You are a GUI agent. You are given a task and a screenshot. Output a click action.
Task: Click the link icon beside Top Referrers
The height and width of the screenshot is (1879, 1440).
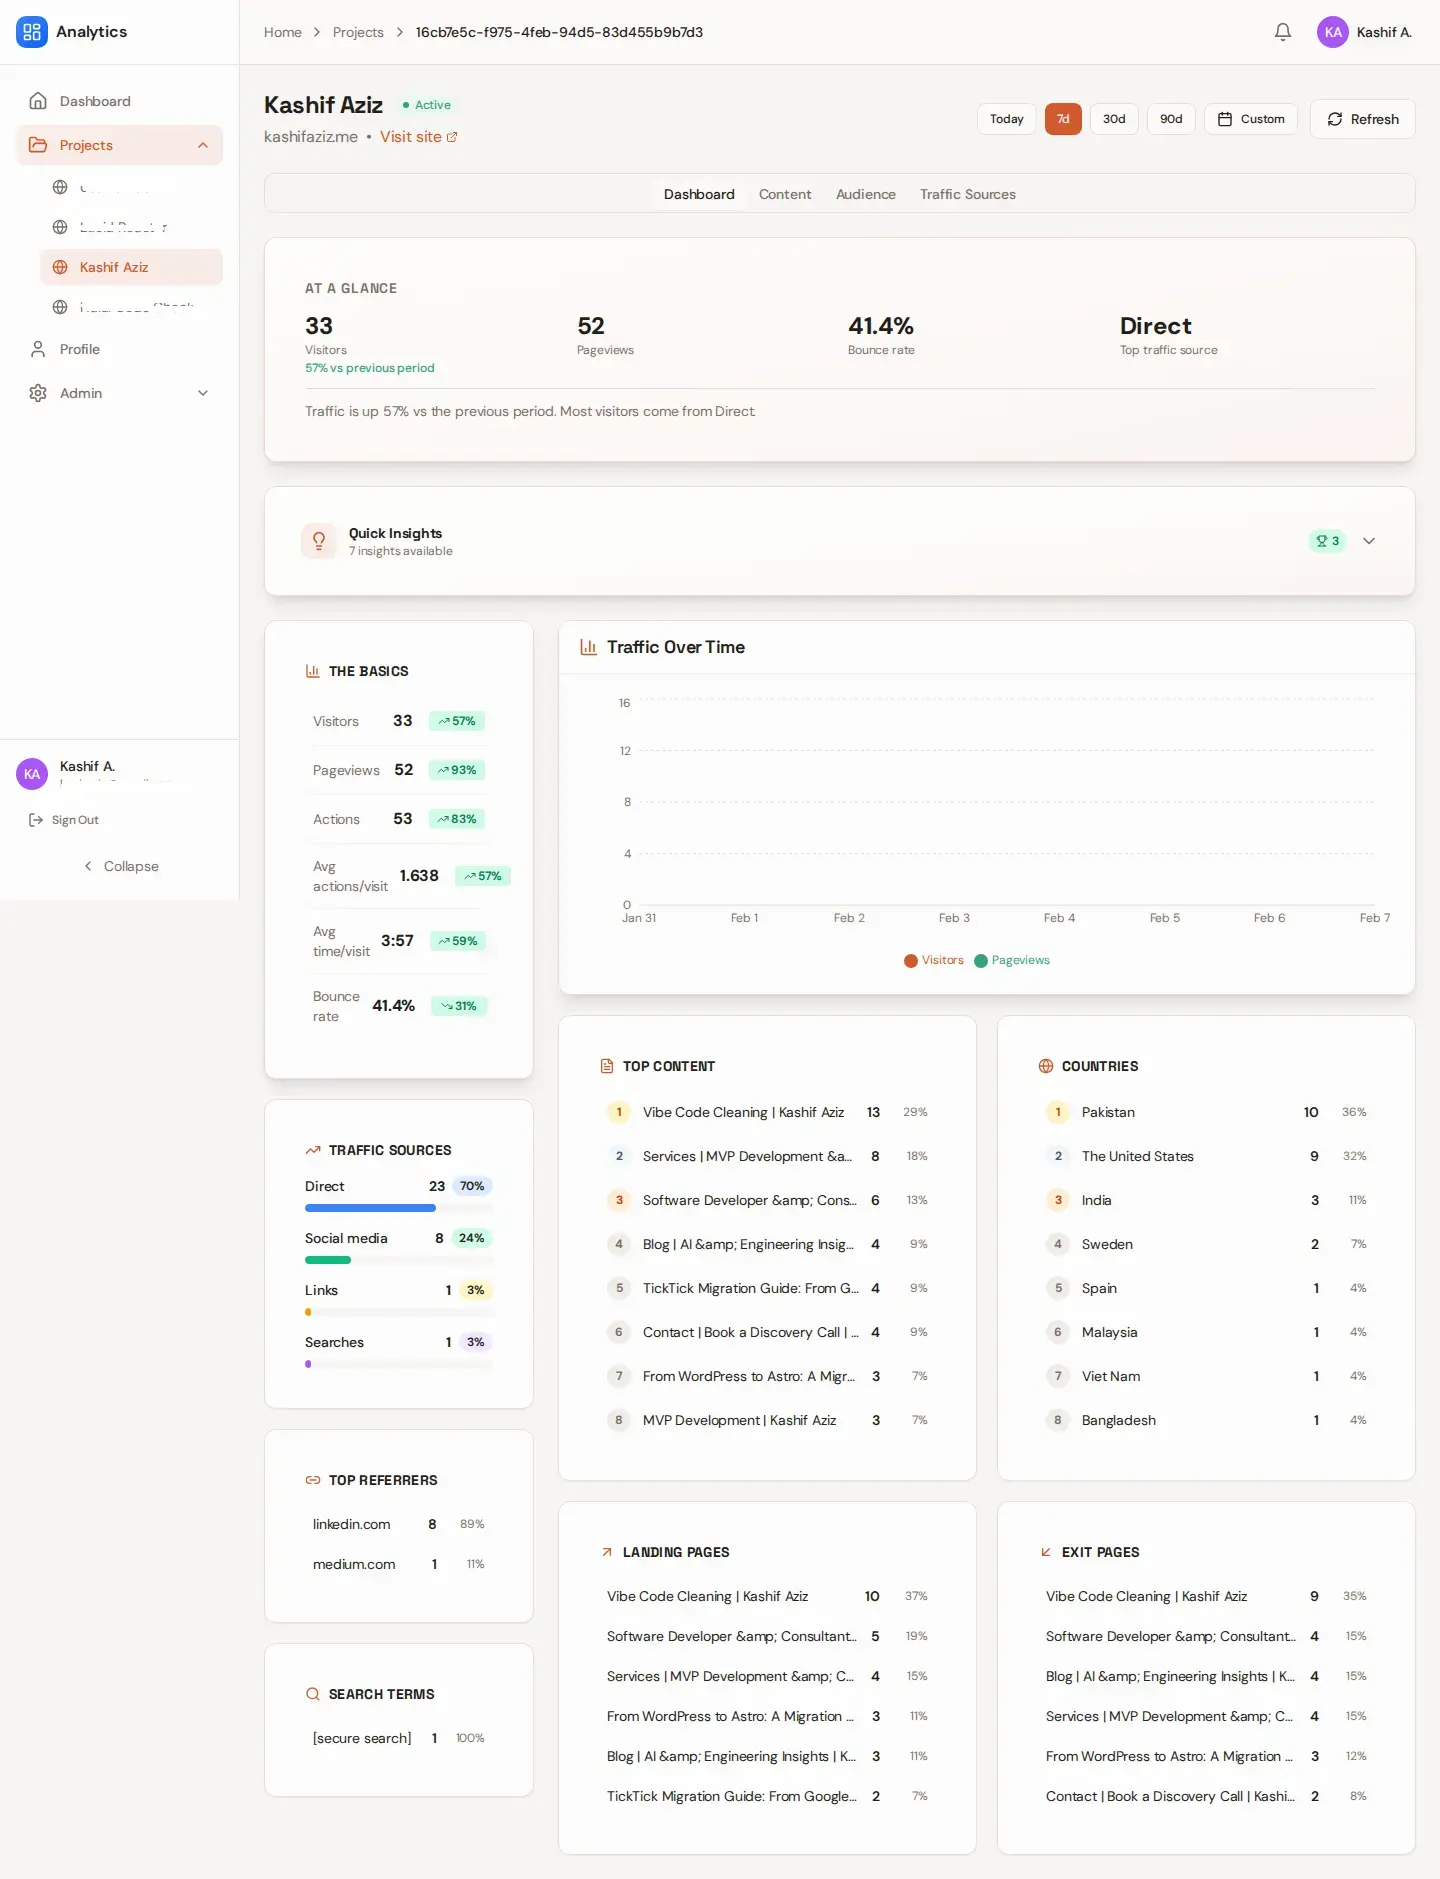tap(313, 1480)
